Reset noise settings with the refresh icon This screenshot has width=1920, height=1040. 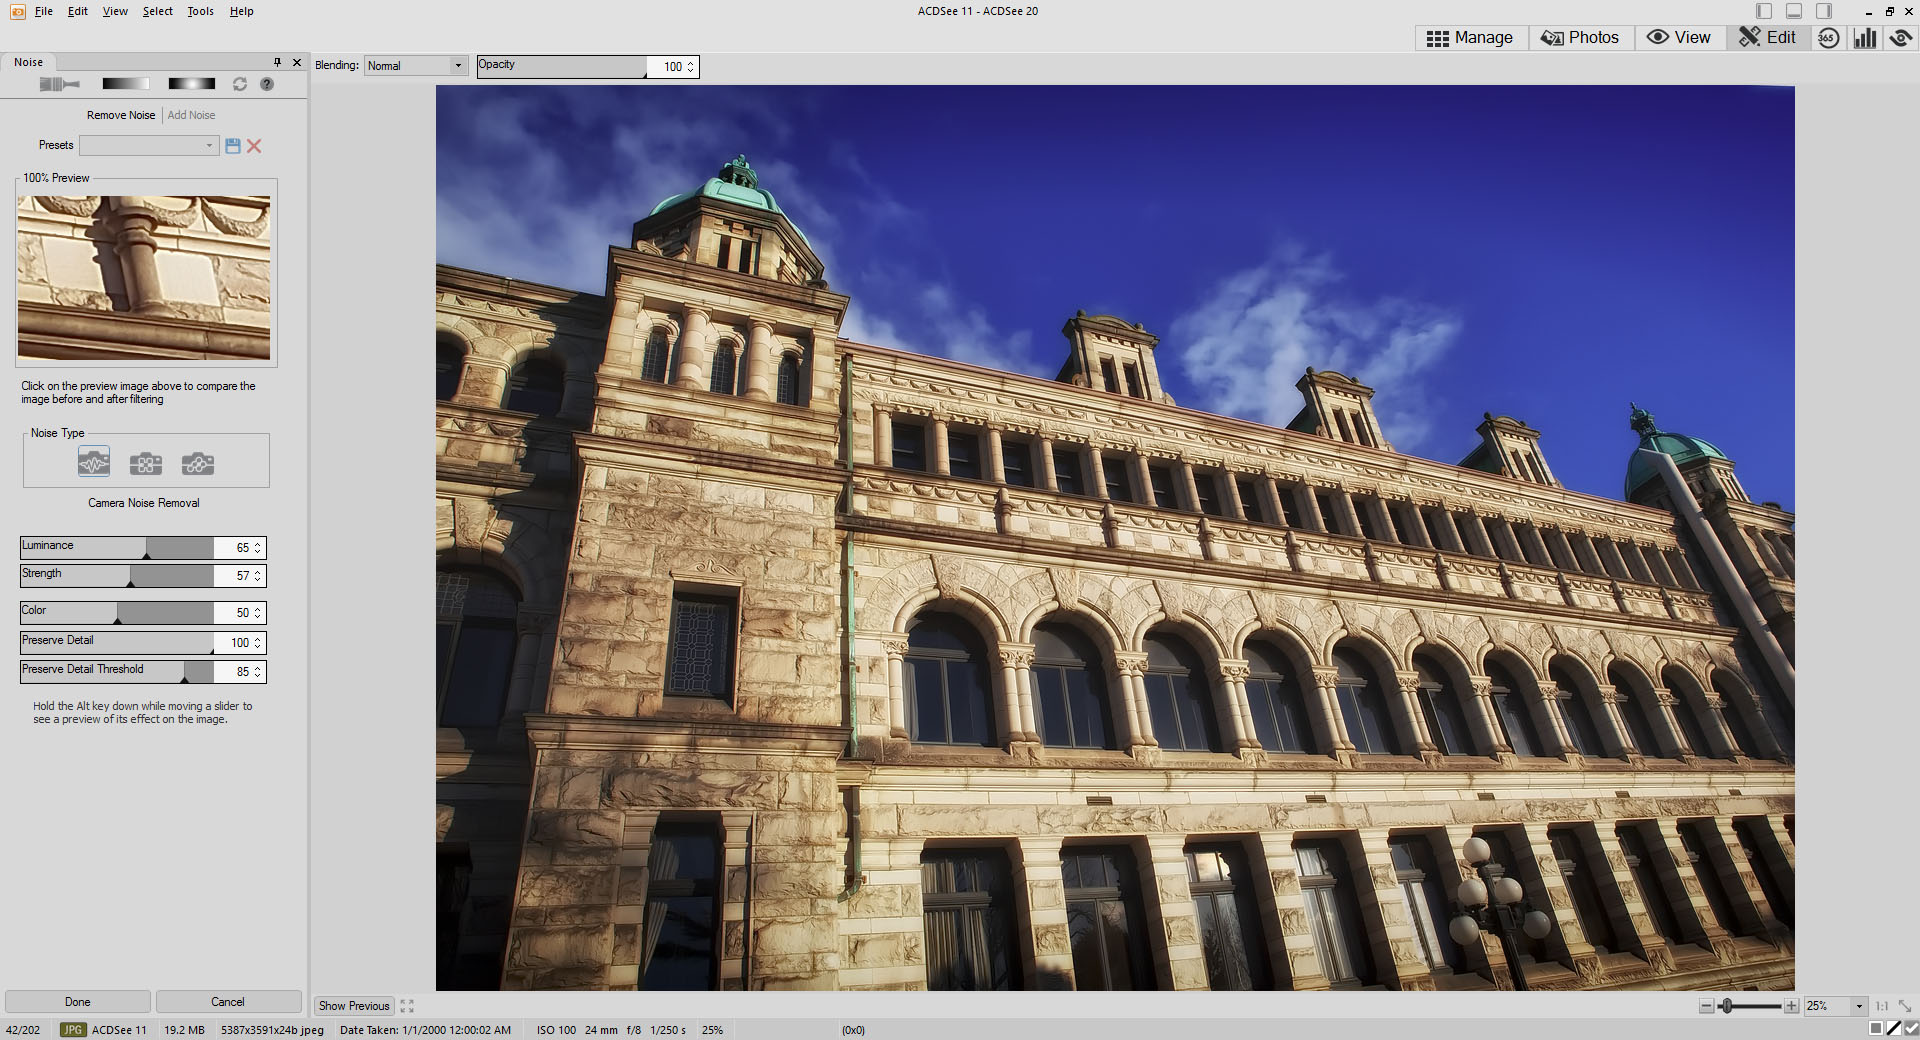point(240,84)
